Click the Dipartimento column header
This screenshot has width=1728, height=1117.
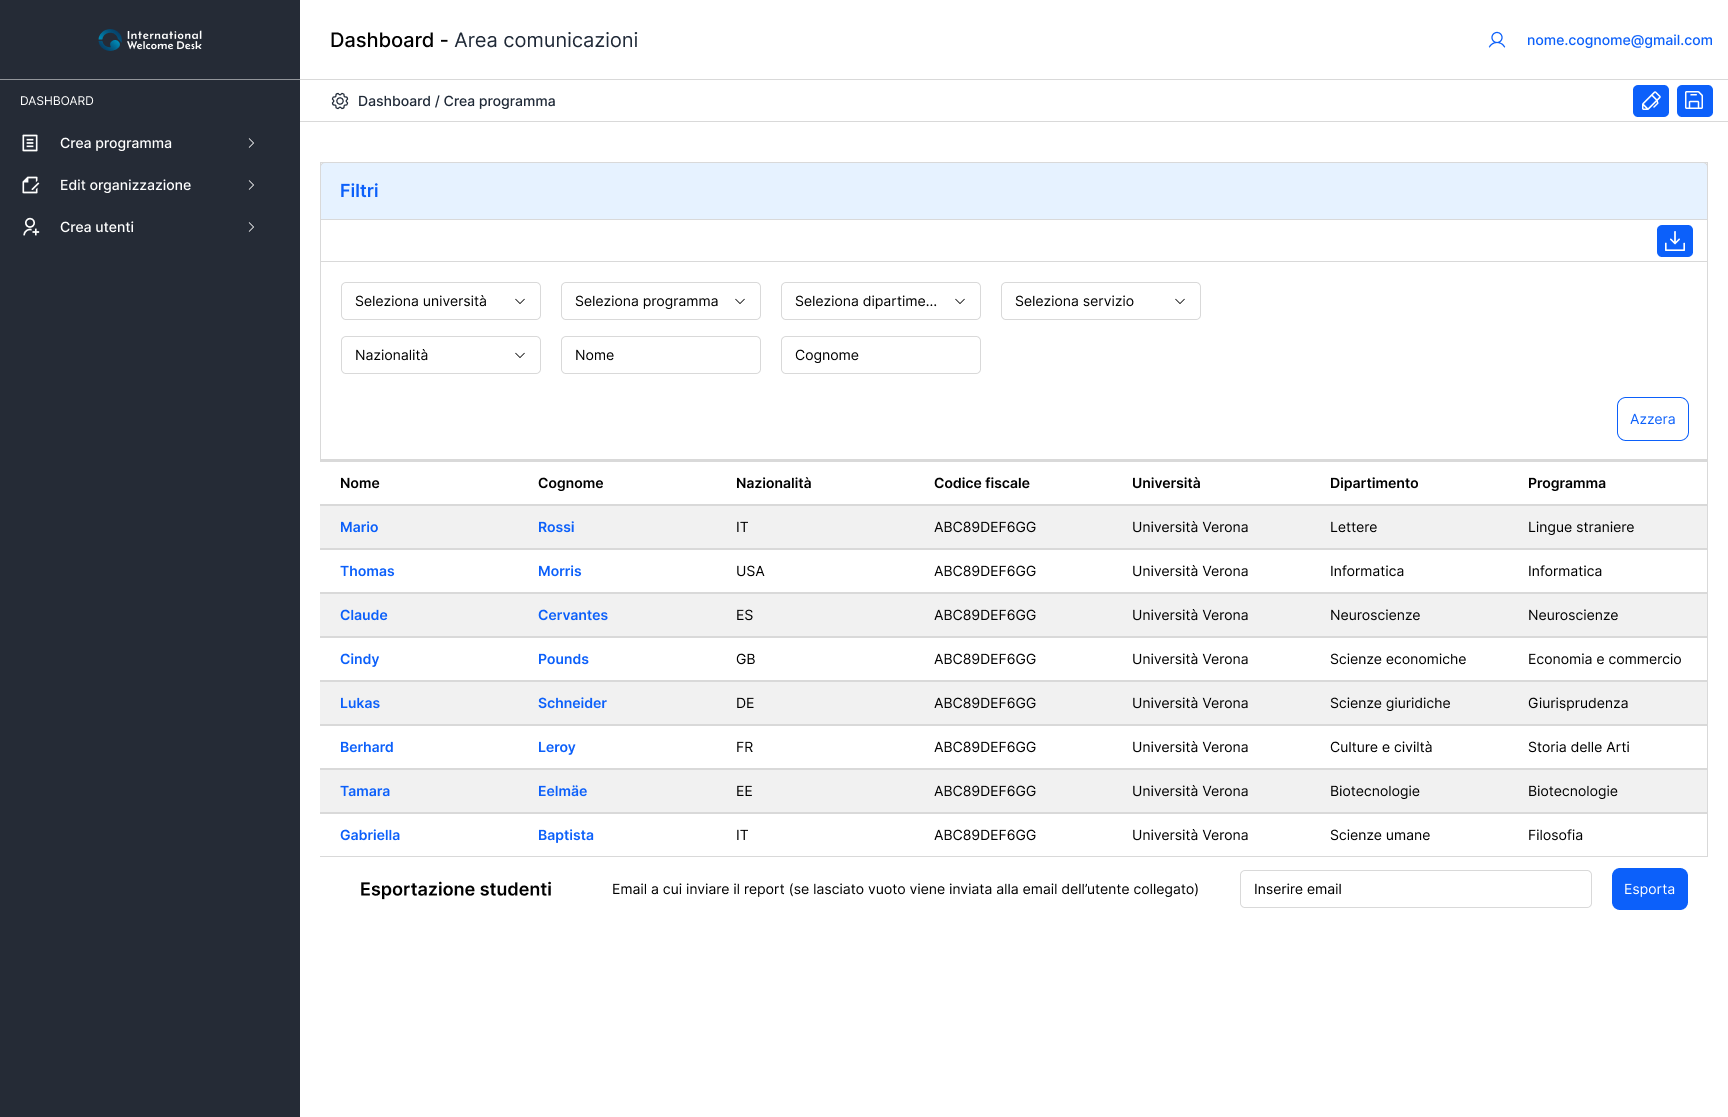coord(1374,483)
